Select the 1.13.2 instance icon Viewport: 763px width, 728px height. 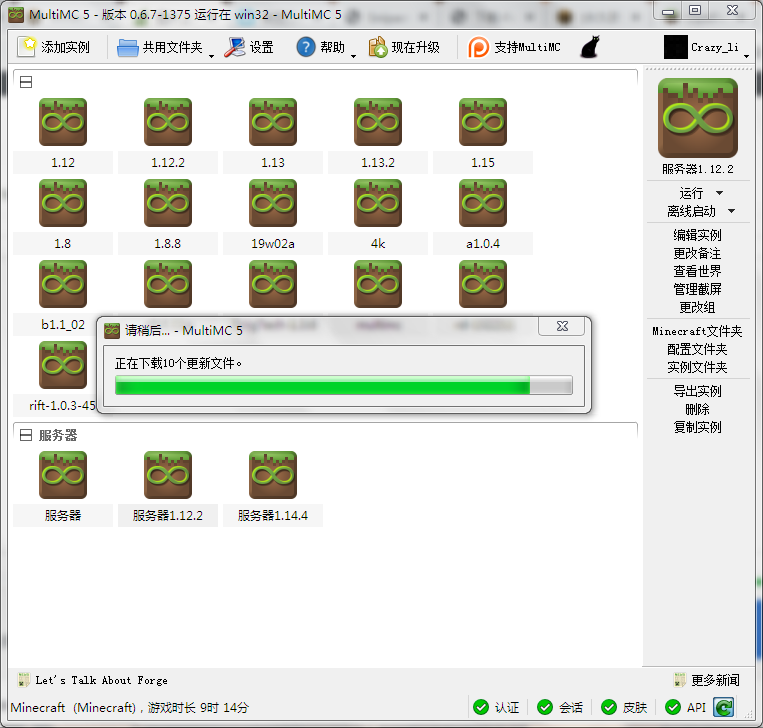(378, 122)
